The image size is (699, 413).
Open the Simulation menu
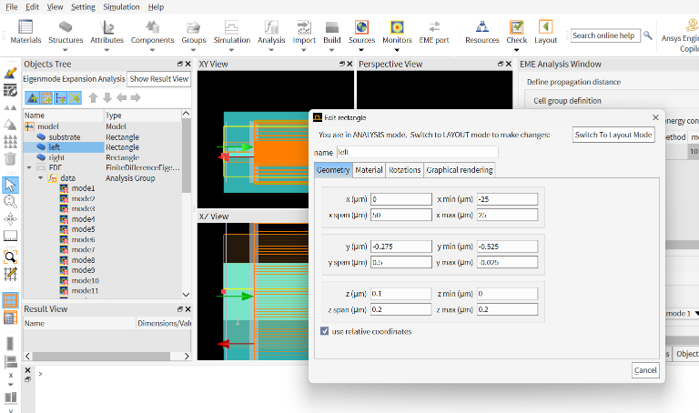121,7
